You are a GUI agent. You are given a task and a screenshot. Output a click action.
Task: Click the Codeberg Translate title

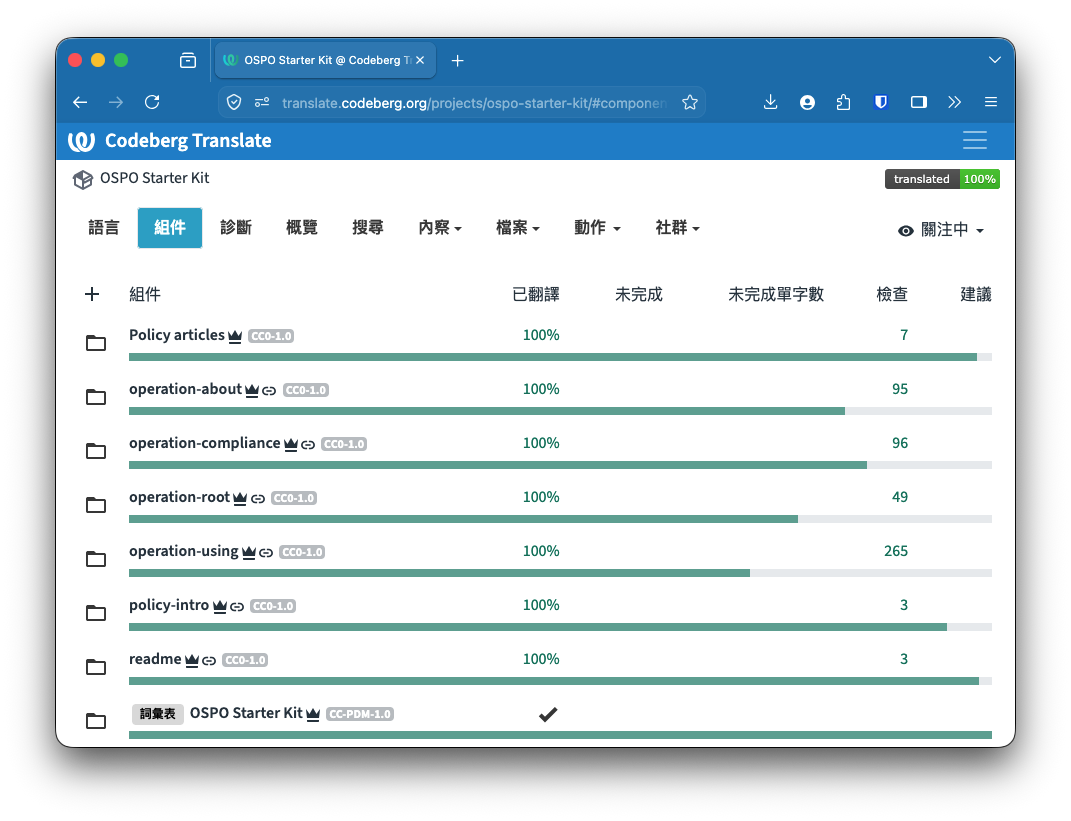(188, 141)
